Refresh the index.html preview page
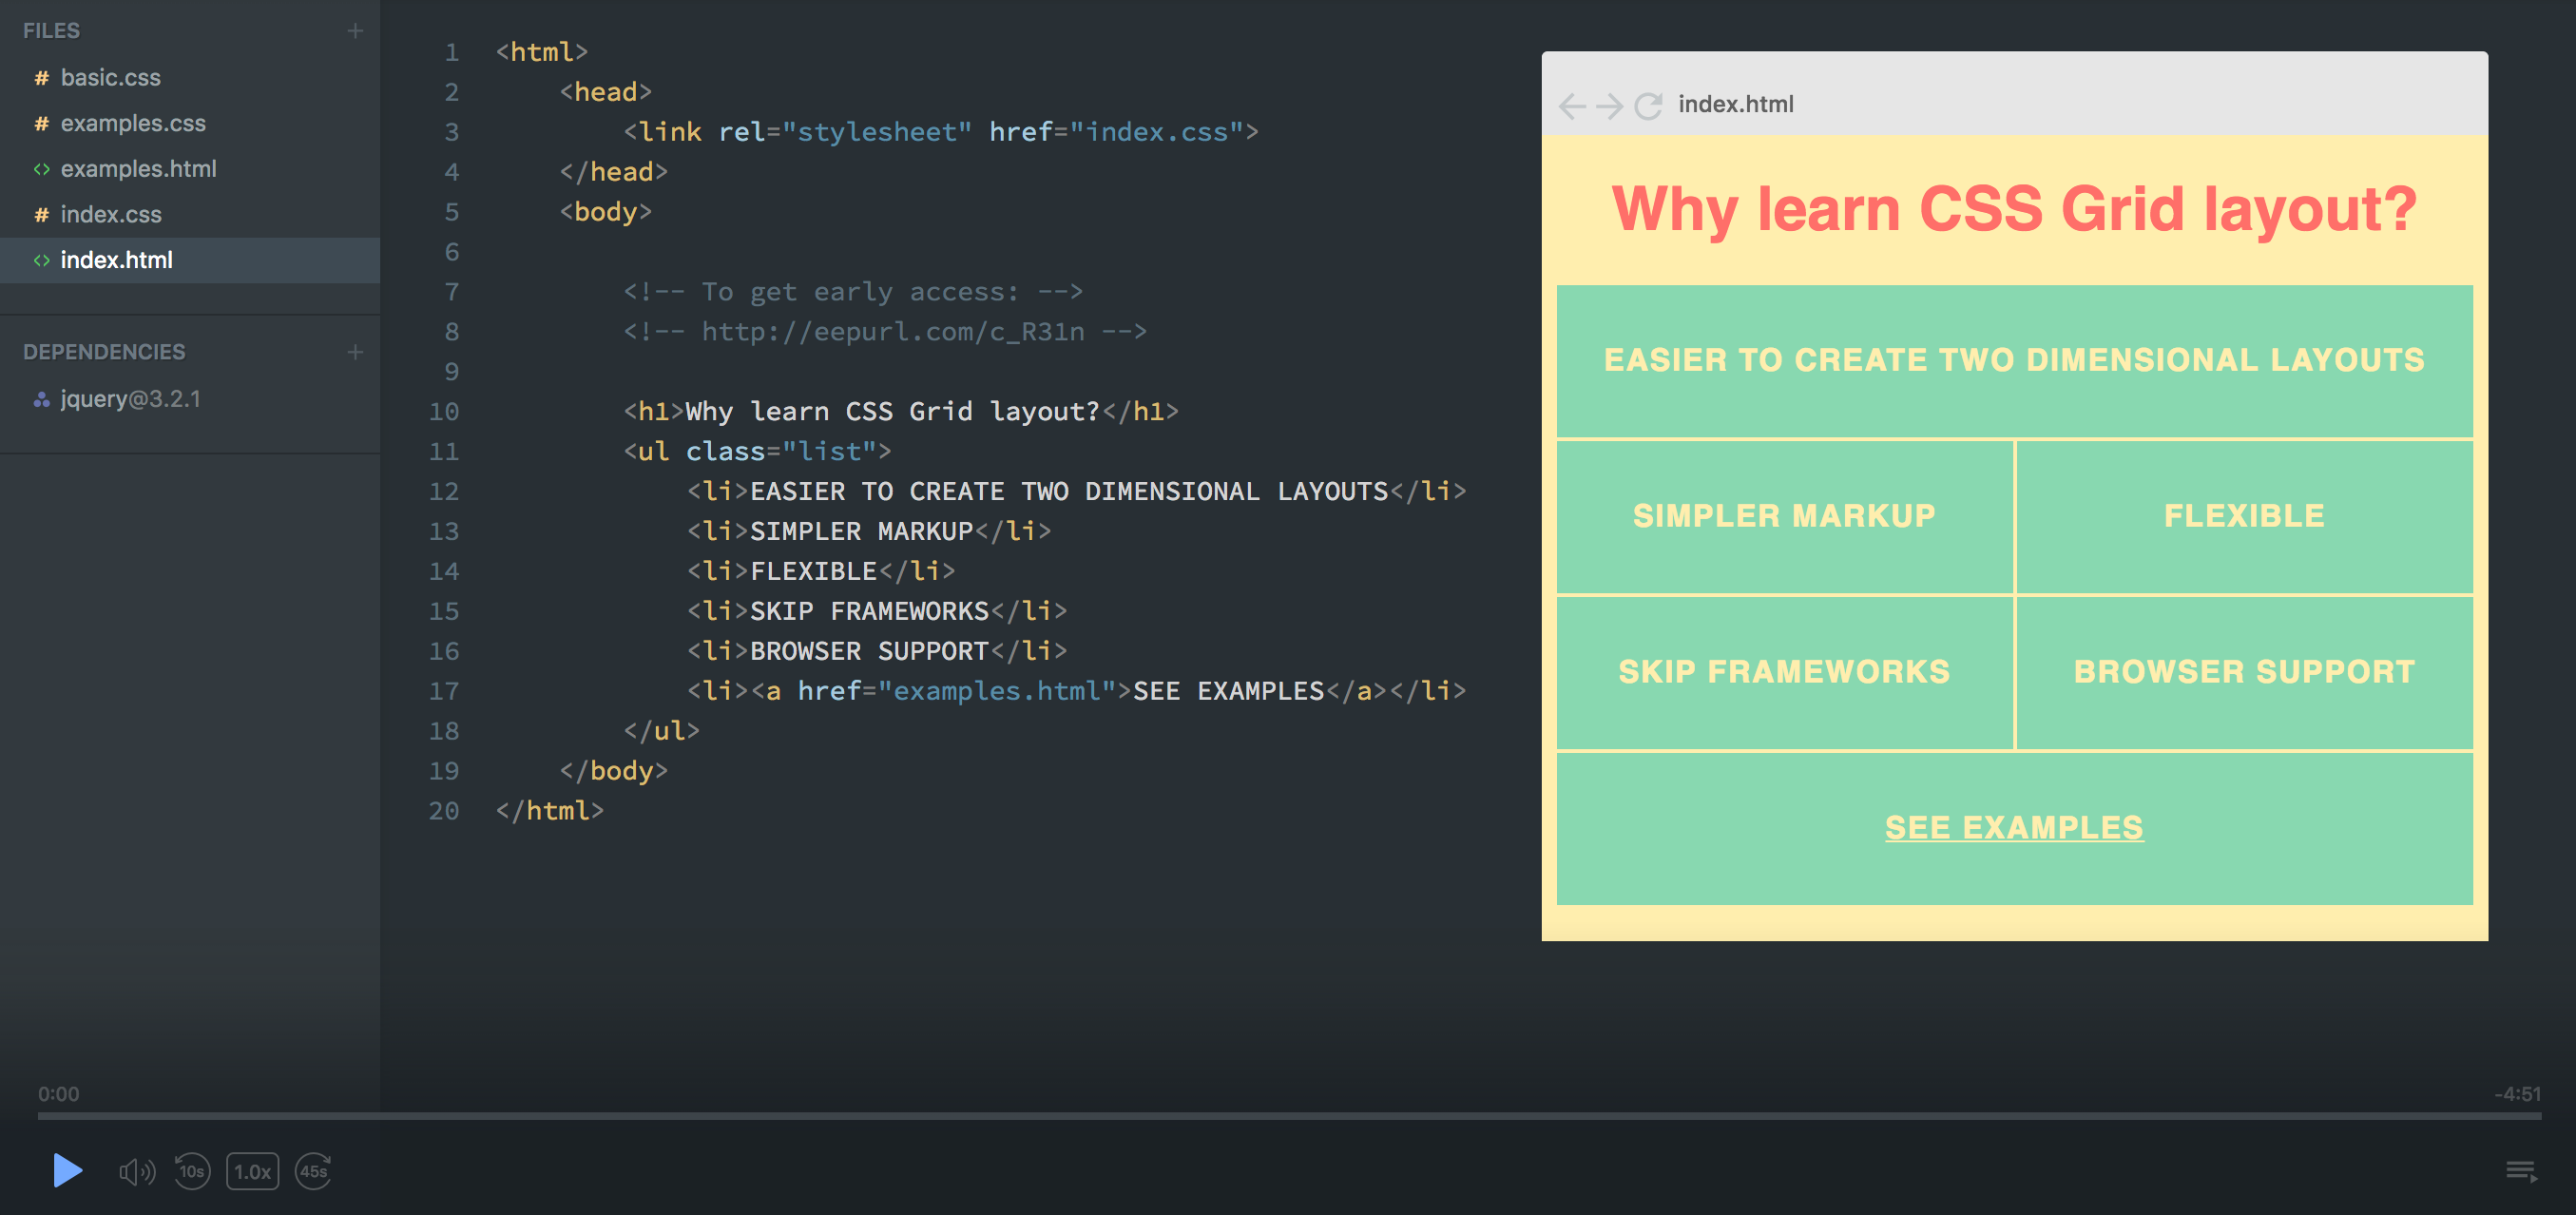Viewport: 2576px width, 1215px height. click(1648, 104)
